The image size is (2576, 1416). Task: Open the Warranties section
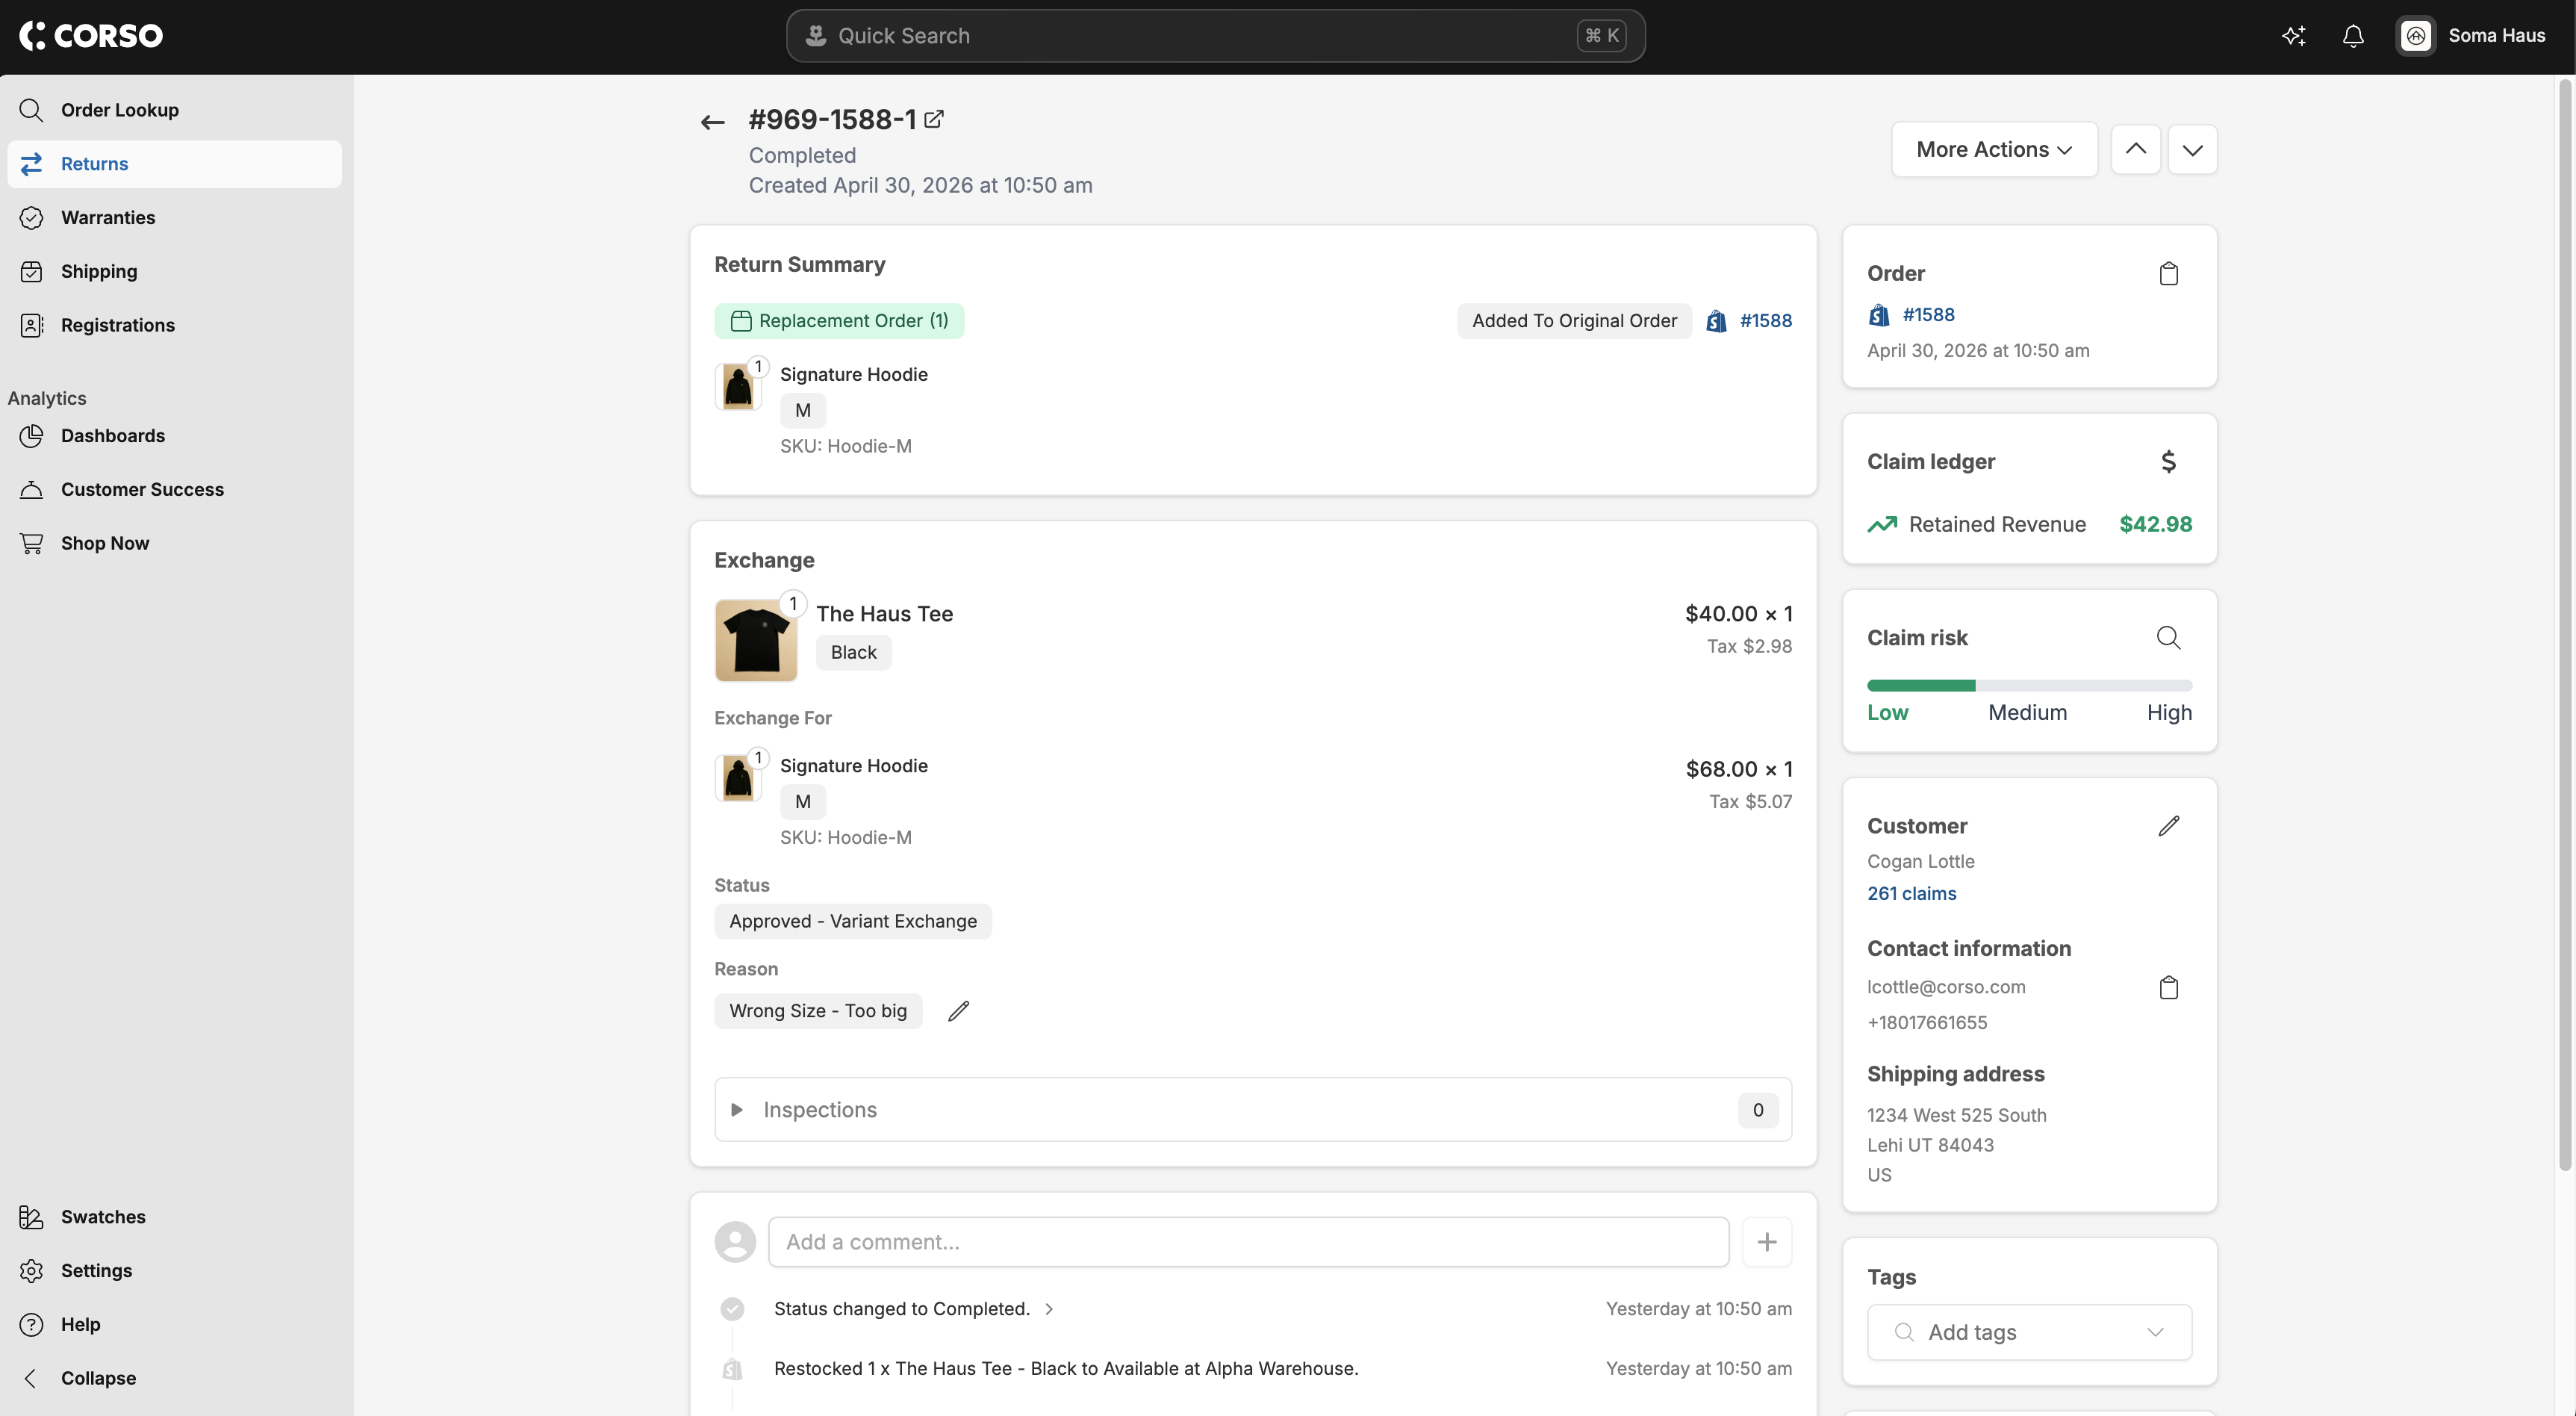click(174, 218)
